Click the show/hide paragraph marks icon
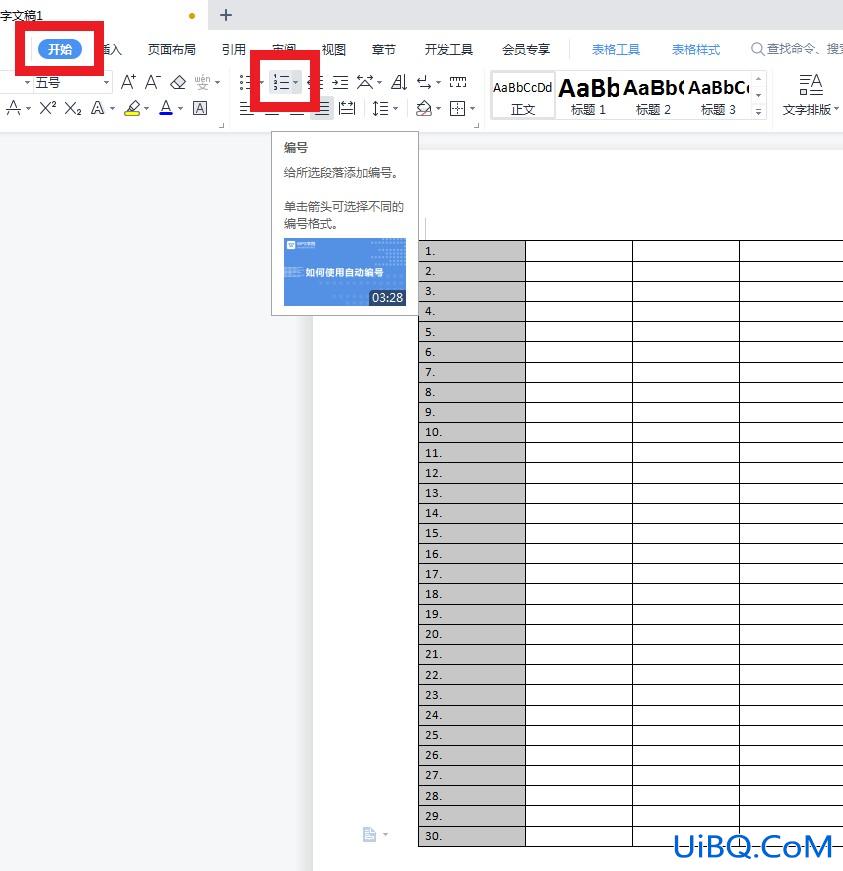The height and width of the screenshot is (871, 843). tap(424, 83)
